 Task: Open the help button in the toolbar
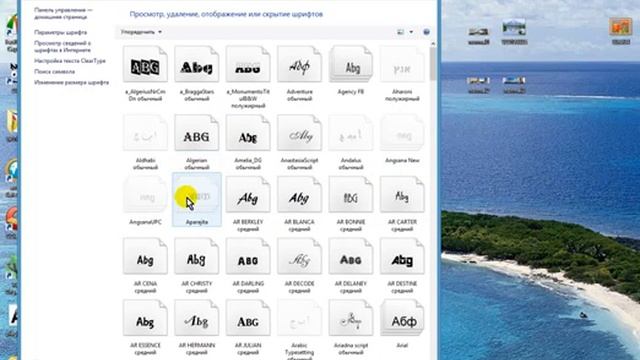(x=427, y=32)
